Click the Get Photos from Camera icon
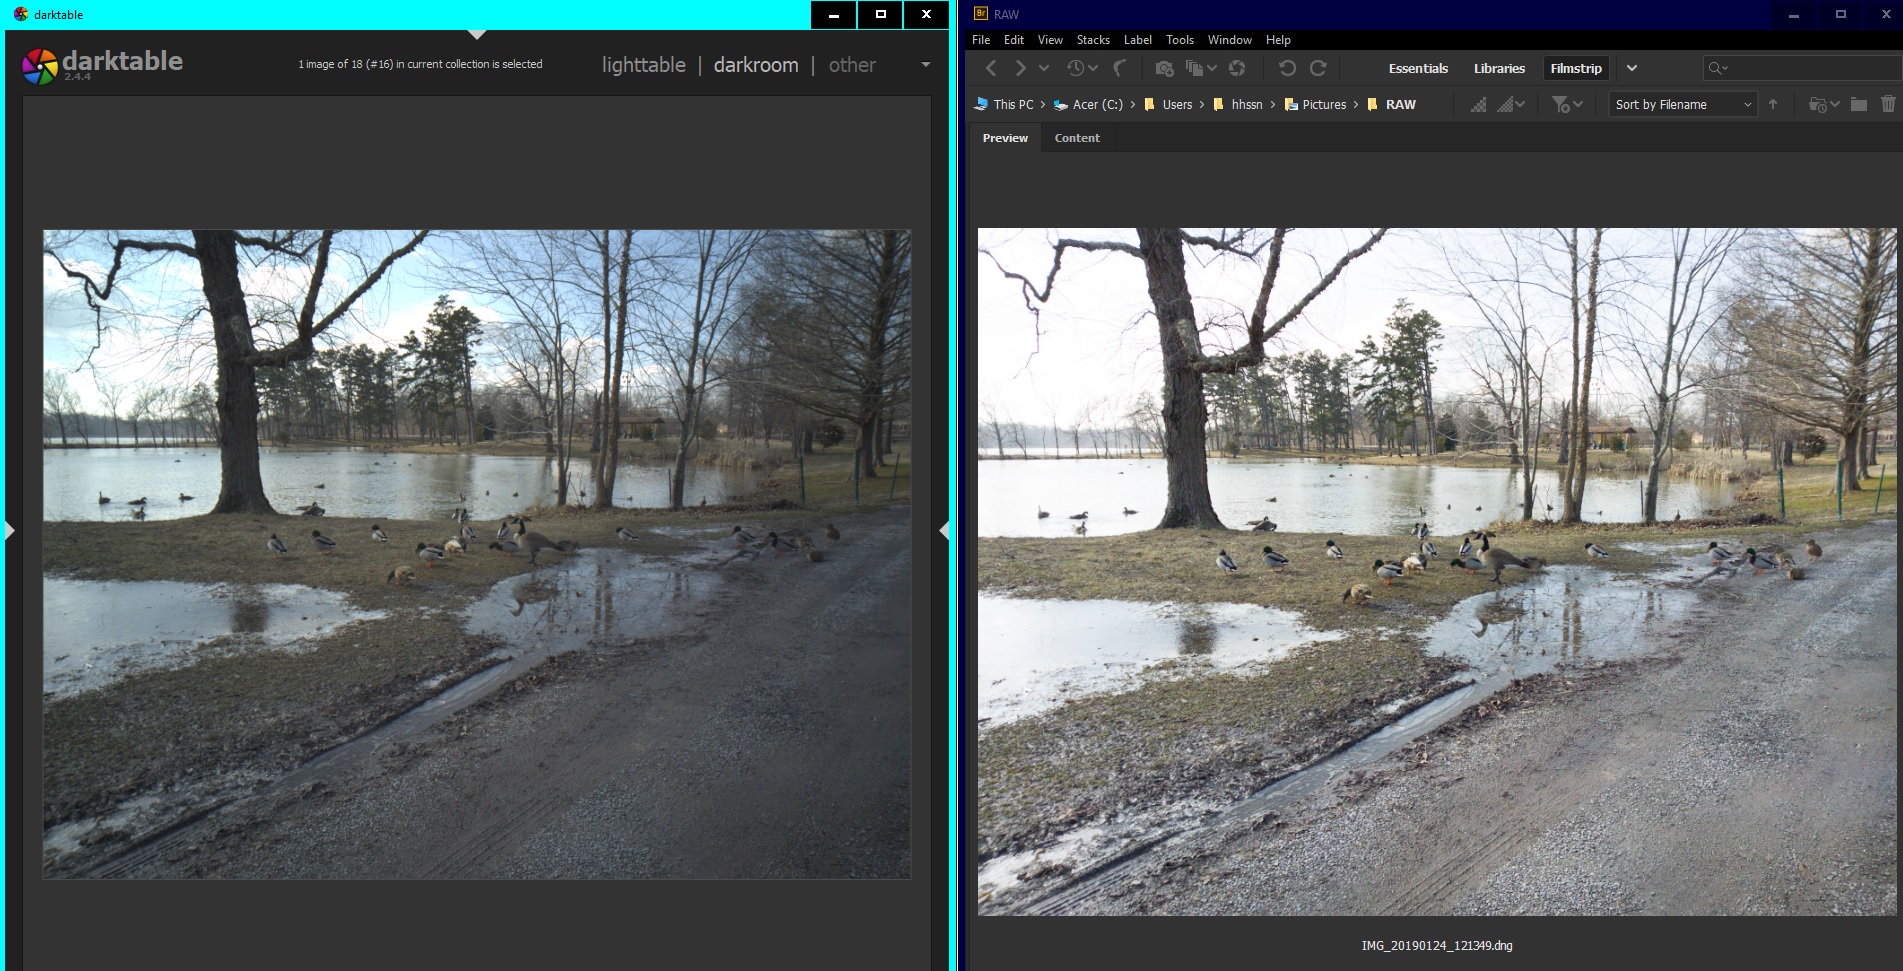1903x971 pixels. [1164, 68]
